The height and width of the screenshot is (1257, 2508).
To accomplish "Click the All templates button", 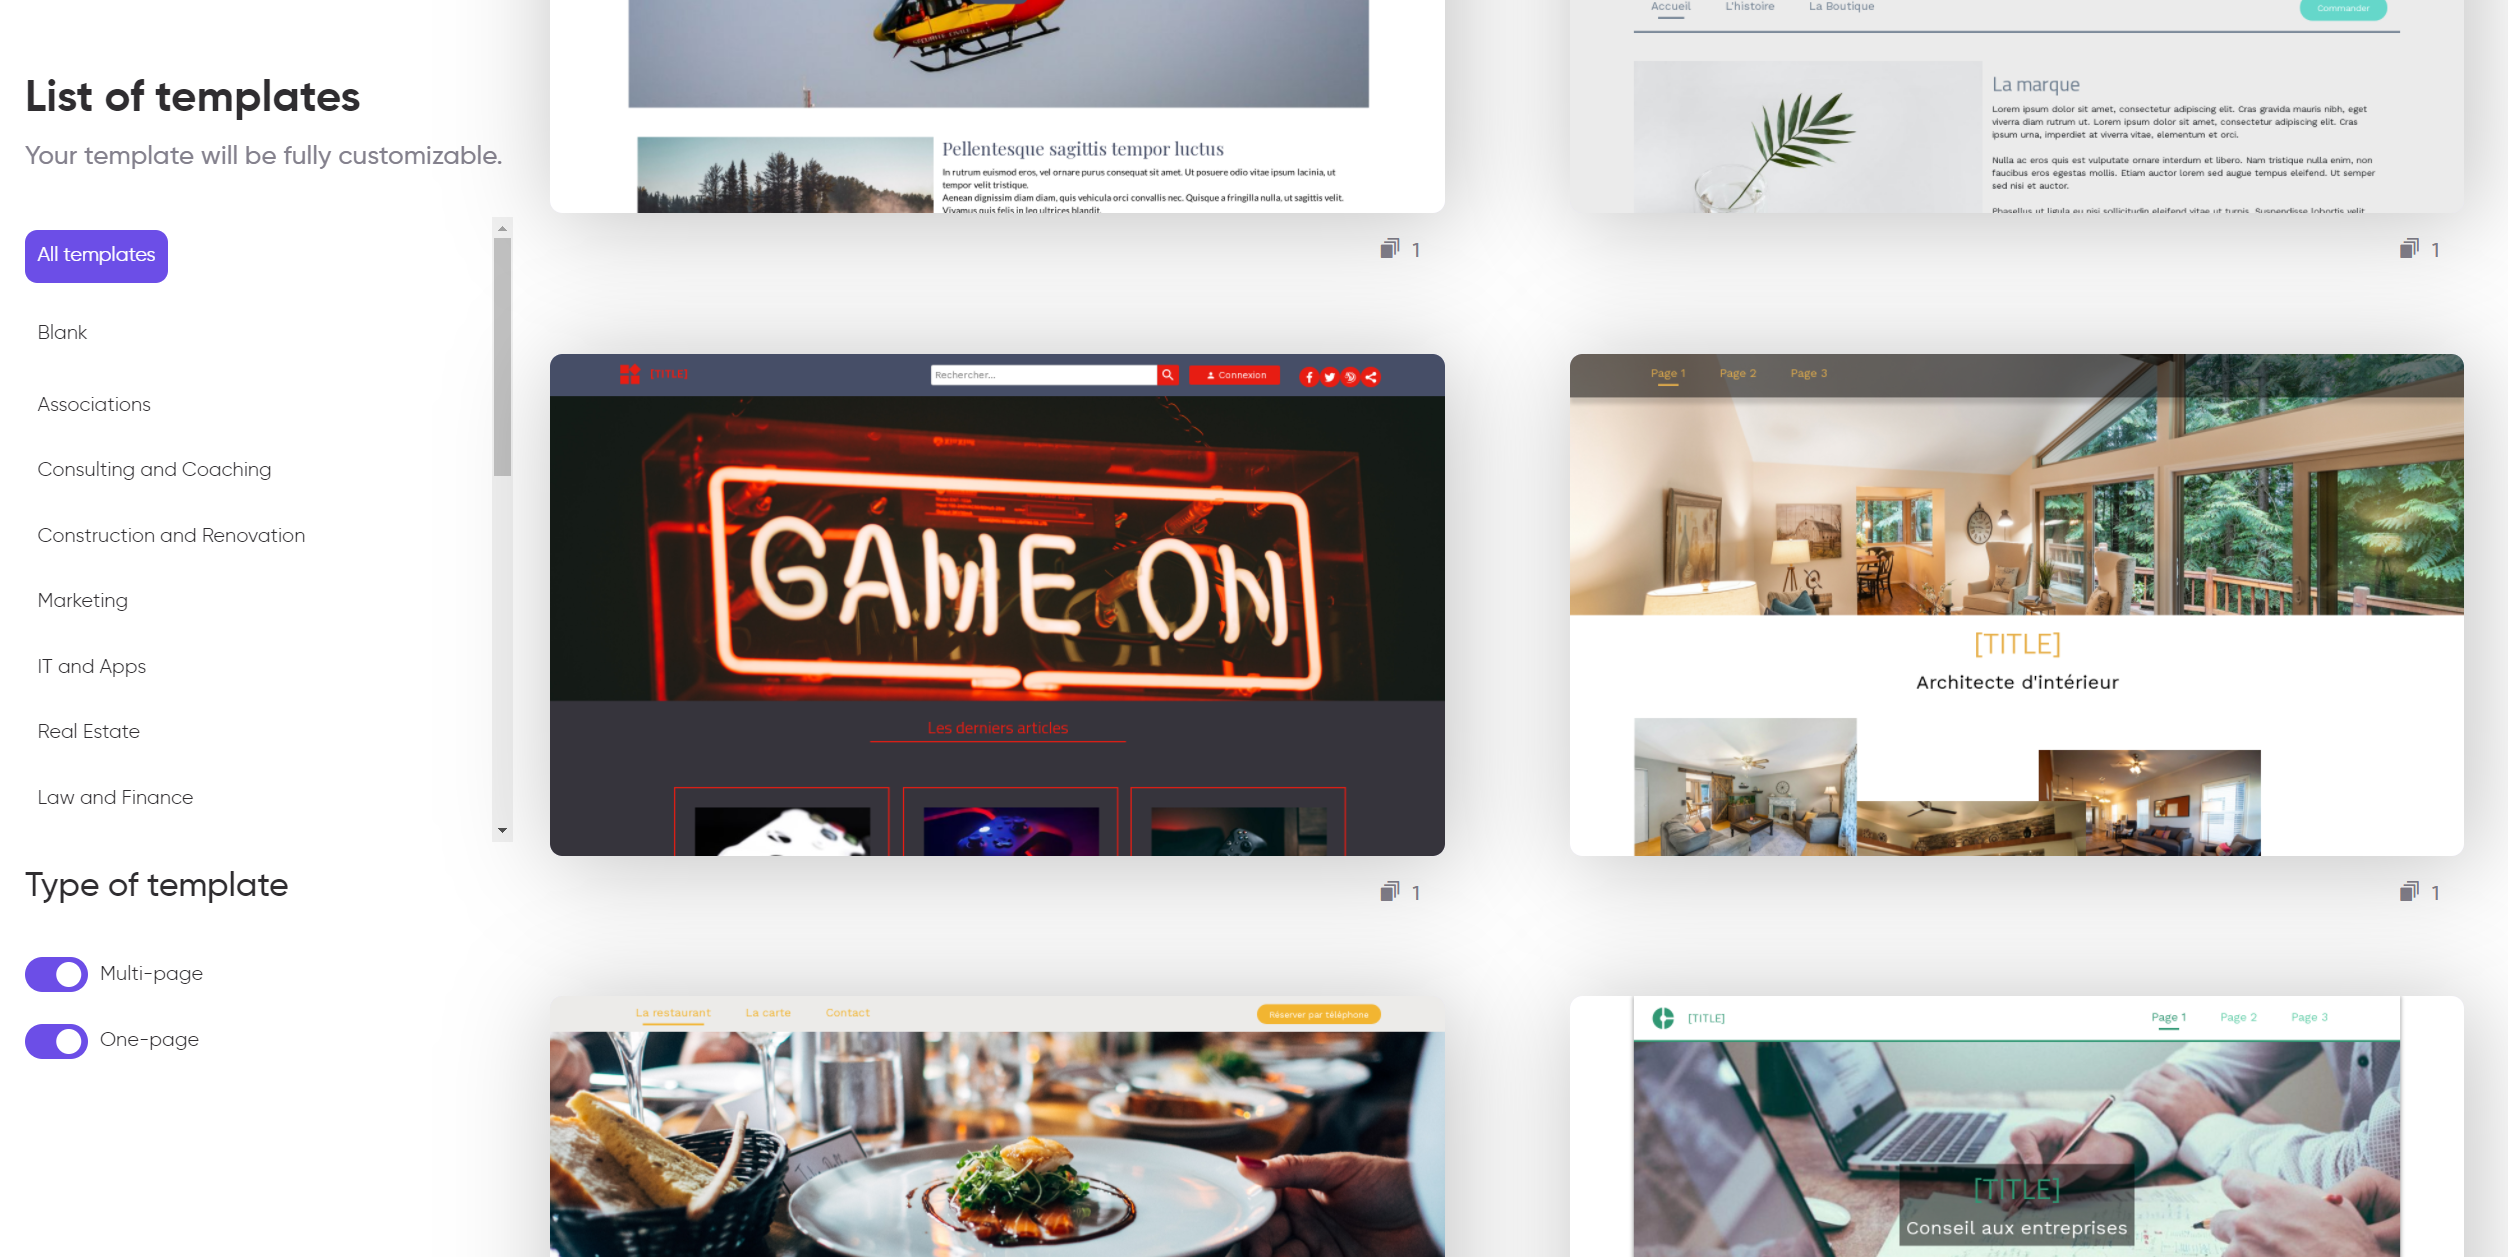I will [x=96, y=255].
